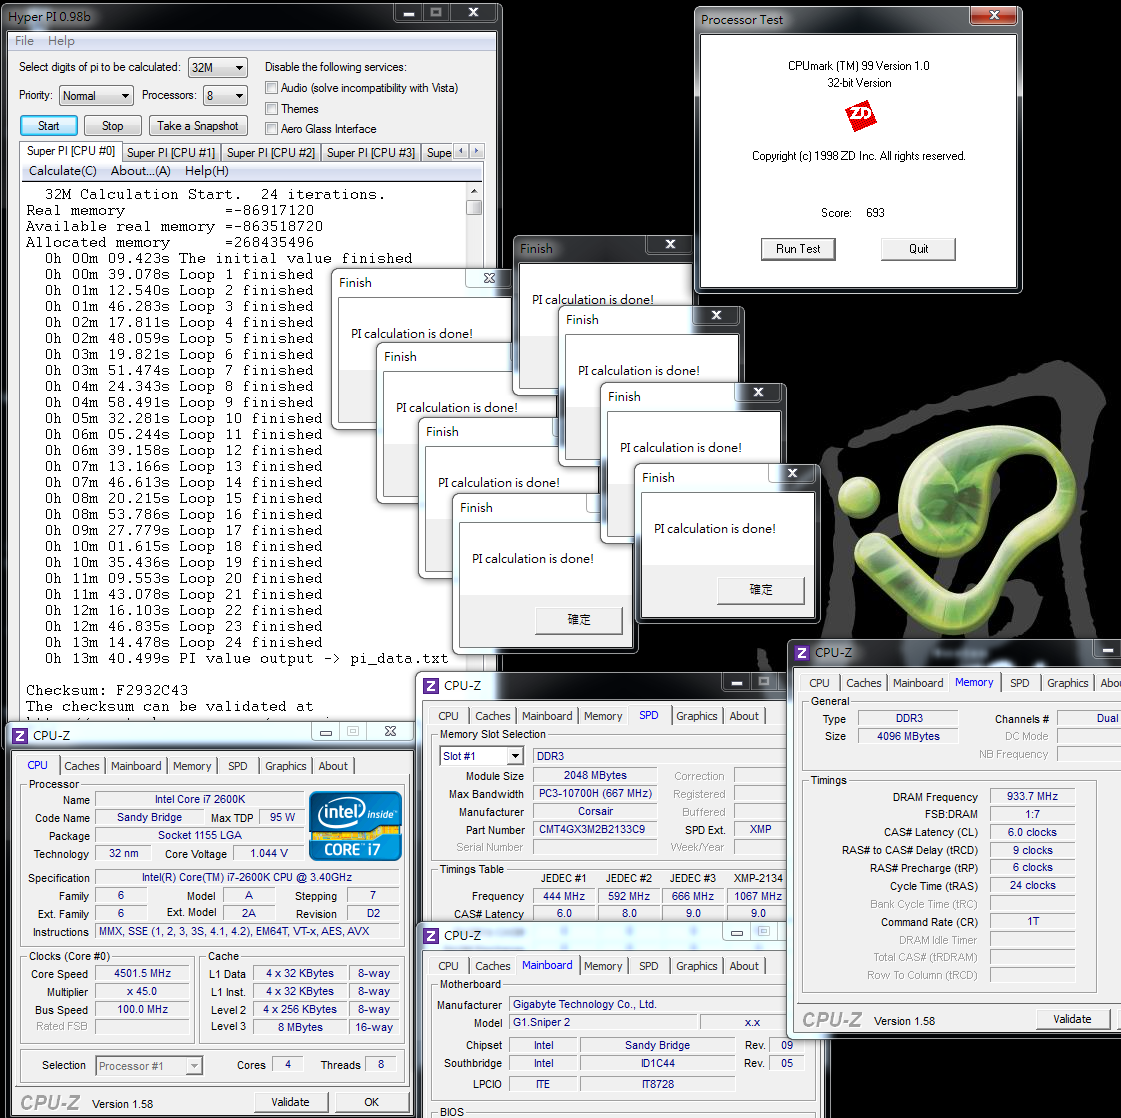Click the Core Voltage value 1.044 V
Screen dimensions: 1121x1118
(270, 854)
